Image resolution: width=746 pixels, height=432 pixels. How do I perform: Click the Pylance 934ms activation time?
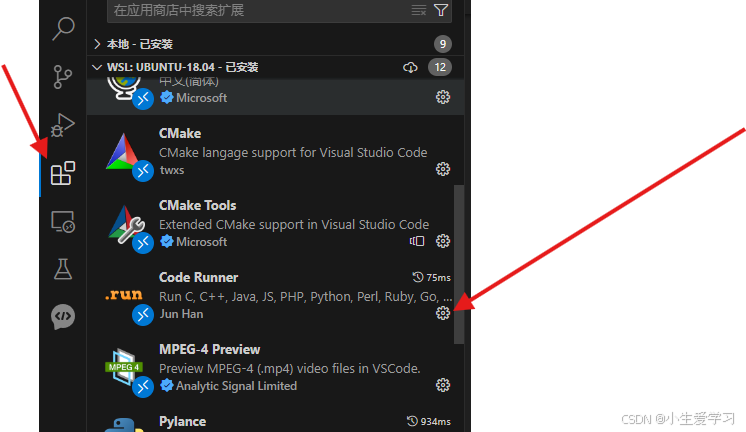point(429,422)
